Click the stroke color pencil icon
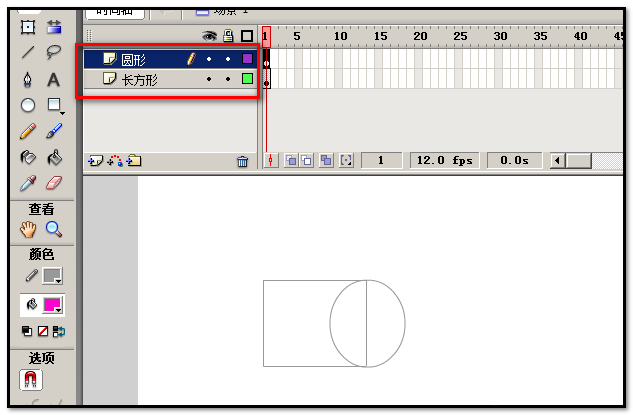 point(31,276)
